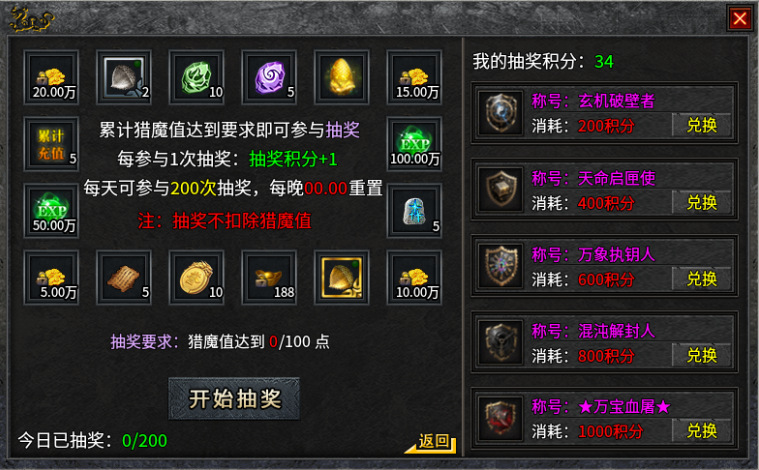Select the golden egg prize icon
This screenshot has height=470, width=759.
(x=342, y=77)
